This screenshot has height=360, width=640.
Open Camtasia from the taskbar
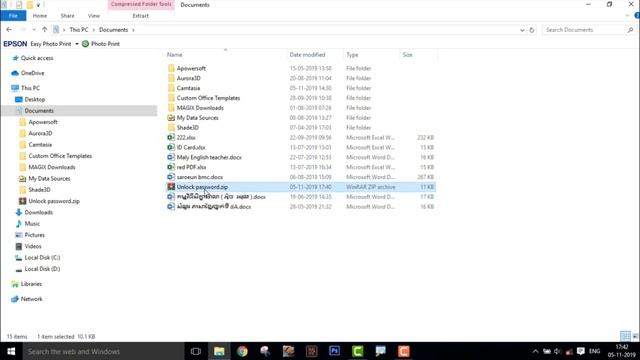pos(358,351)
